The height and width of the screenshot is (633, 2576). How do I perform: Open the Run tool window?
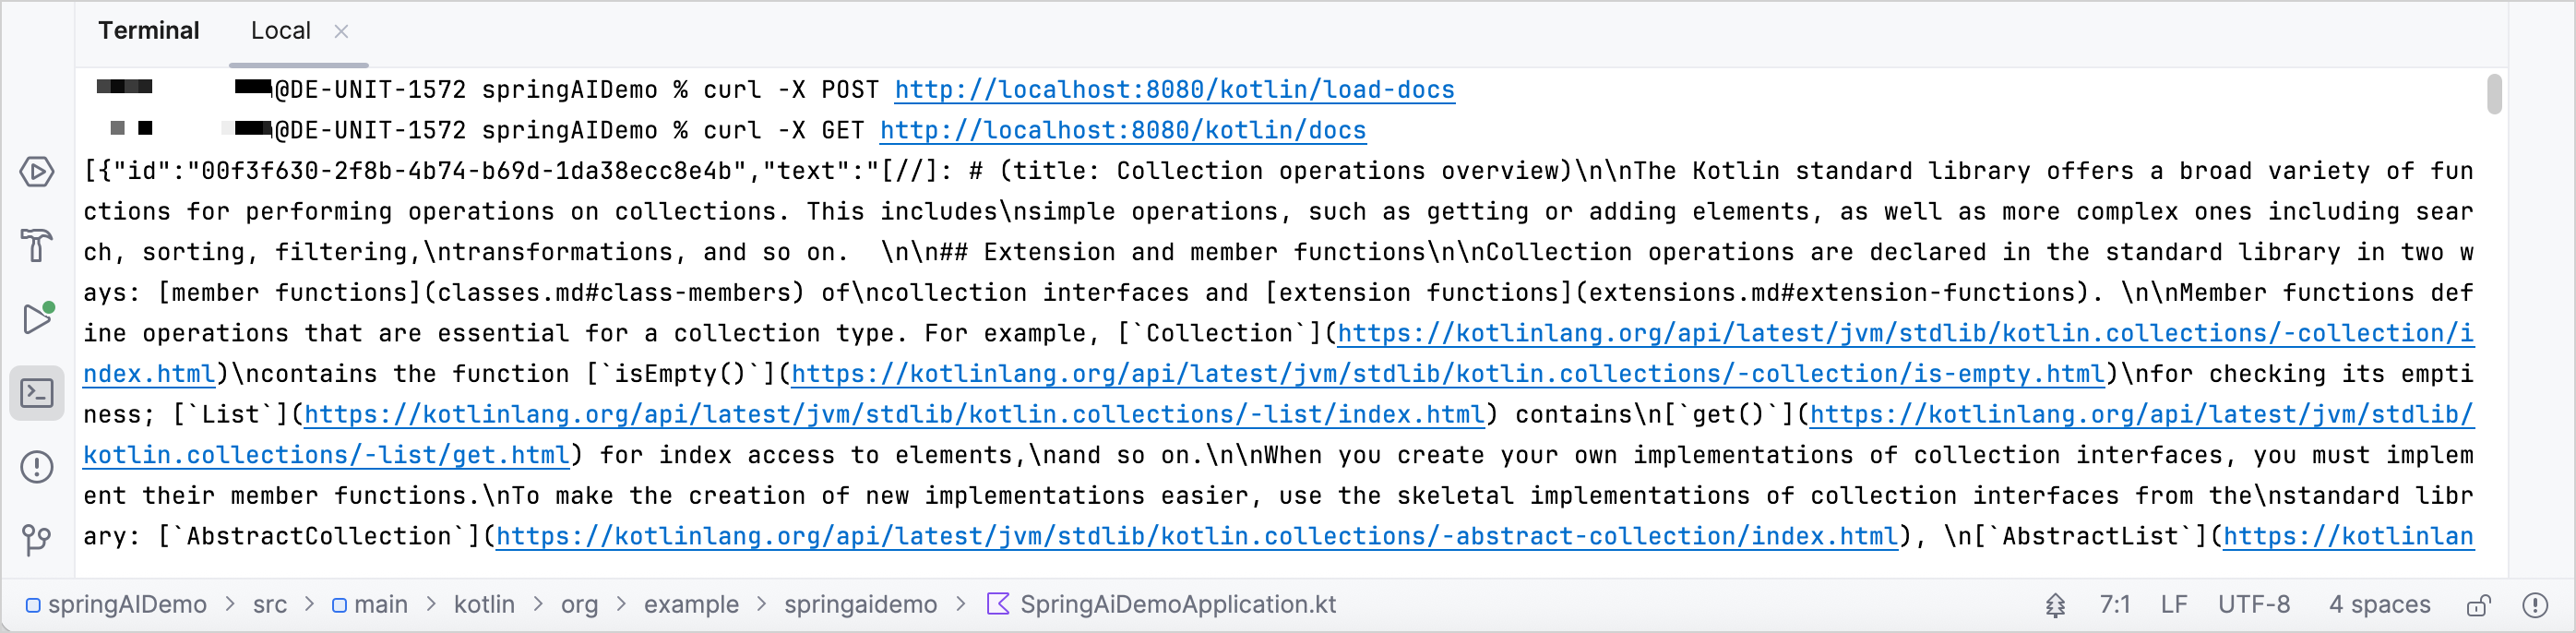[37, 318]
